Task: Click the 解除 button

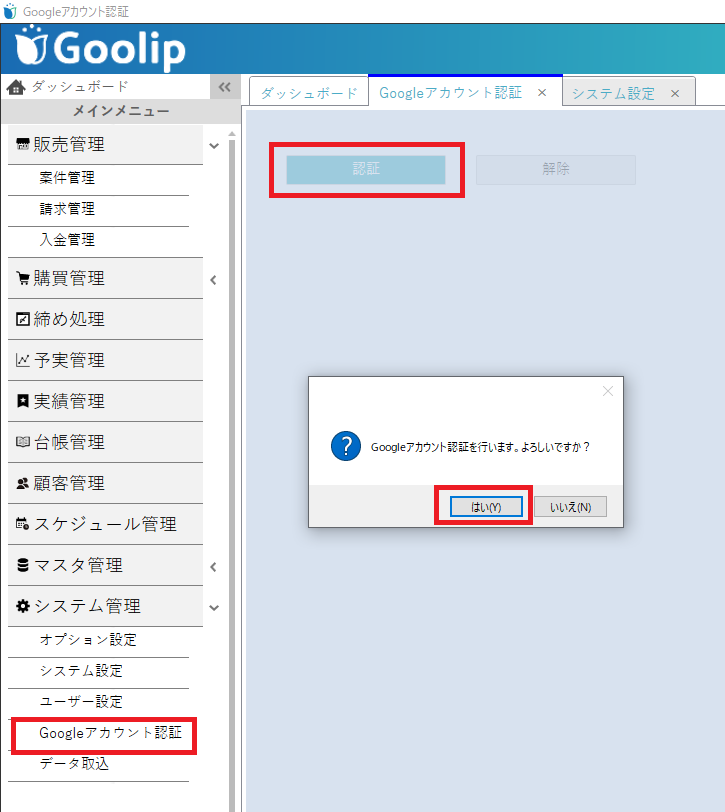Action: point(556,169)
